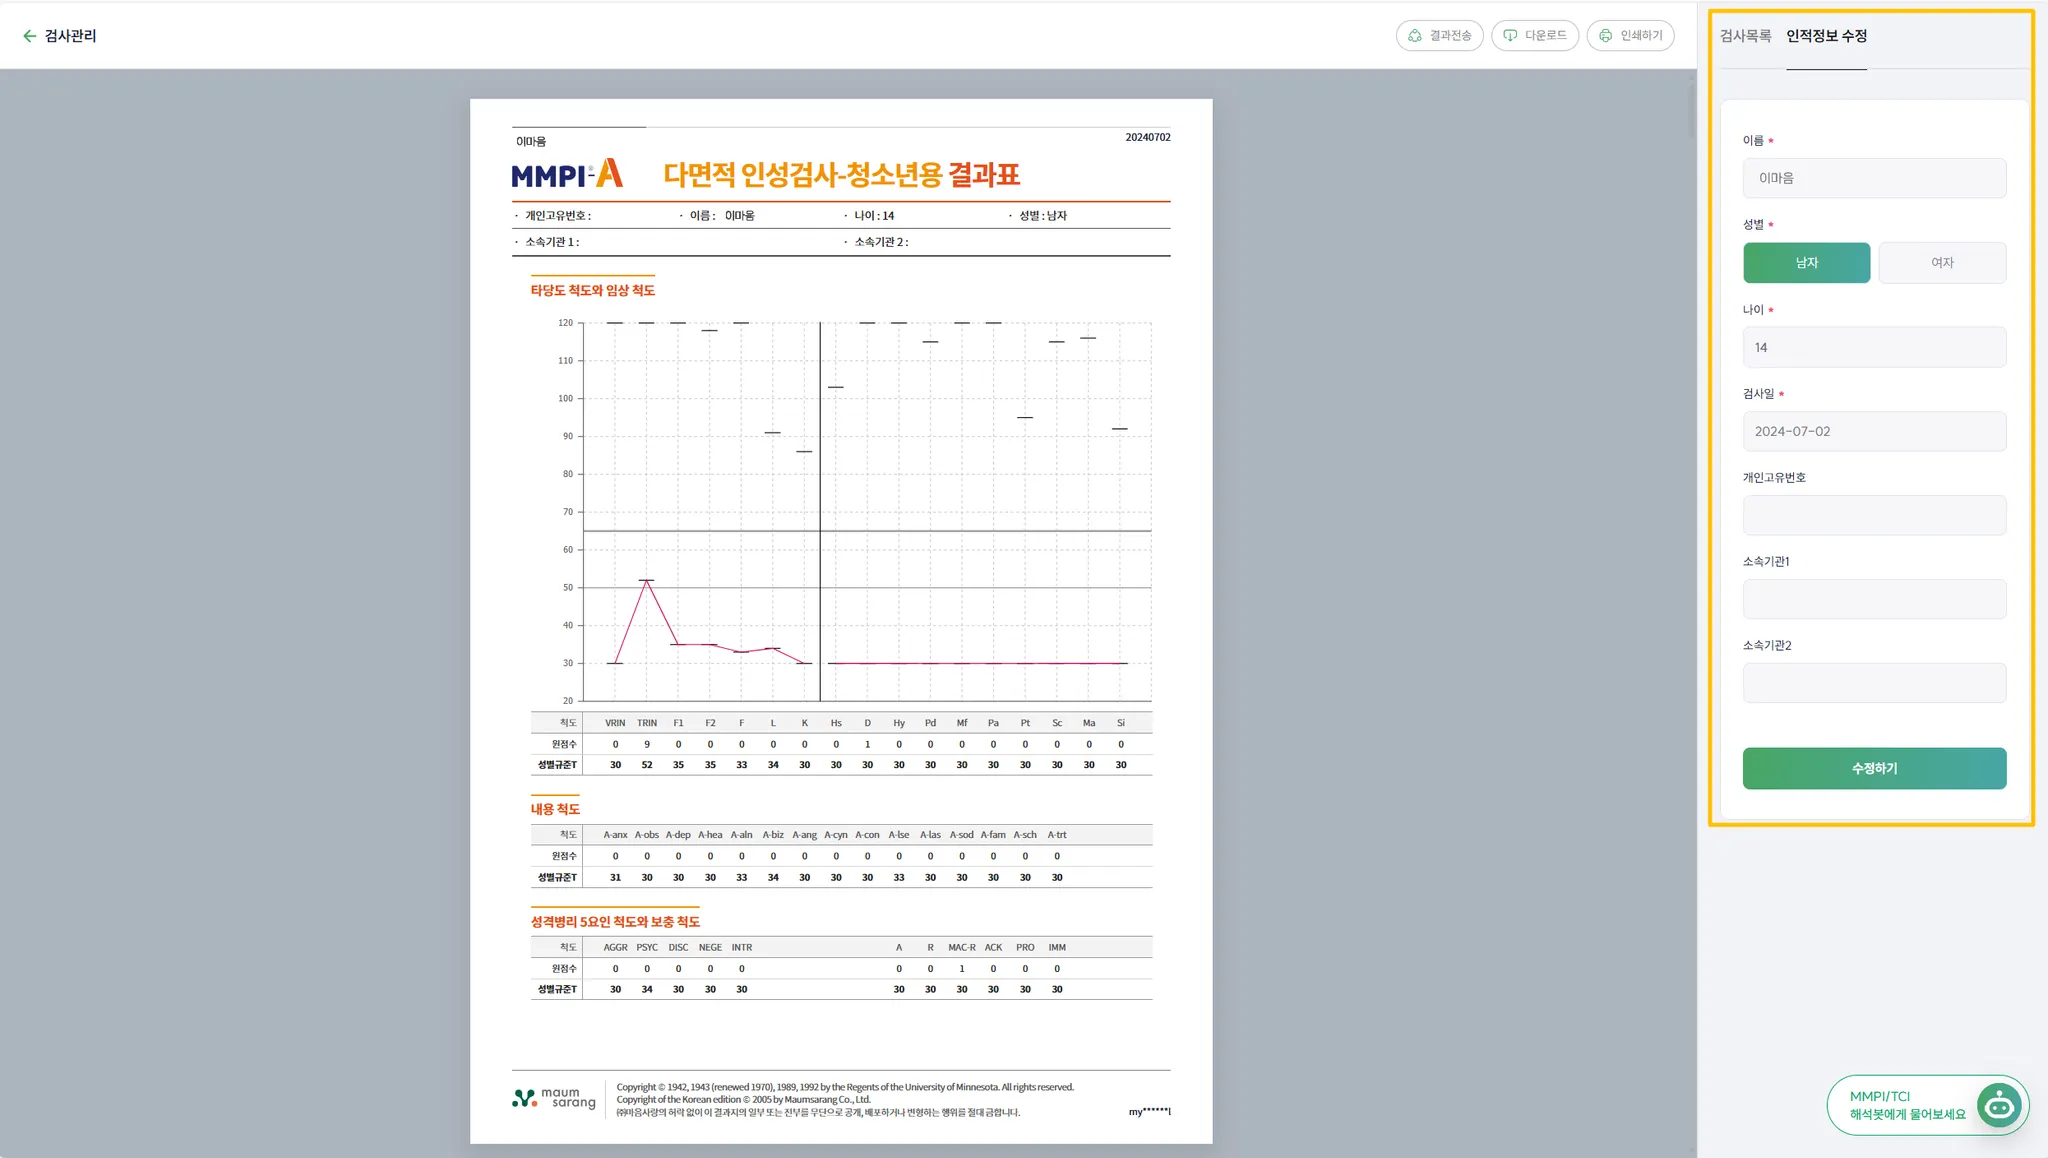Viewport: 2048px width, 1158px height.
Task: Focus the 소속기관1 input field
Action: 1874,599
